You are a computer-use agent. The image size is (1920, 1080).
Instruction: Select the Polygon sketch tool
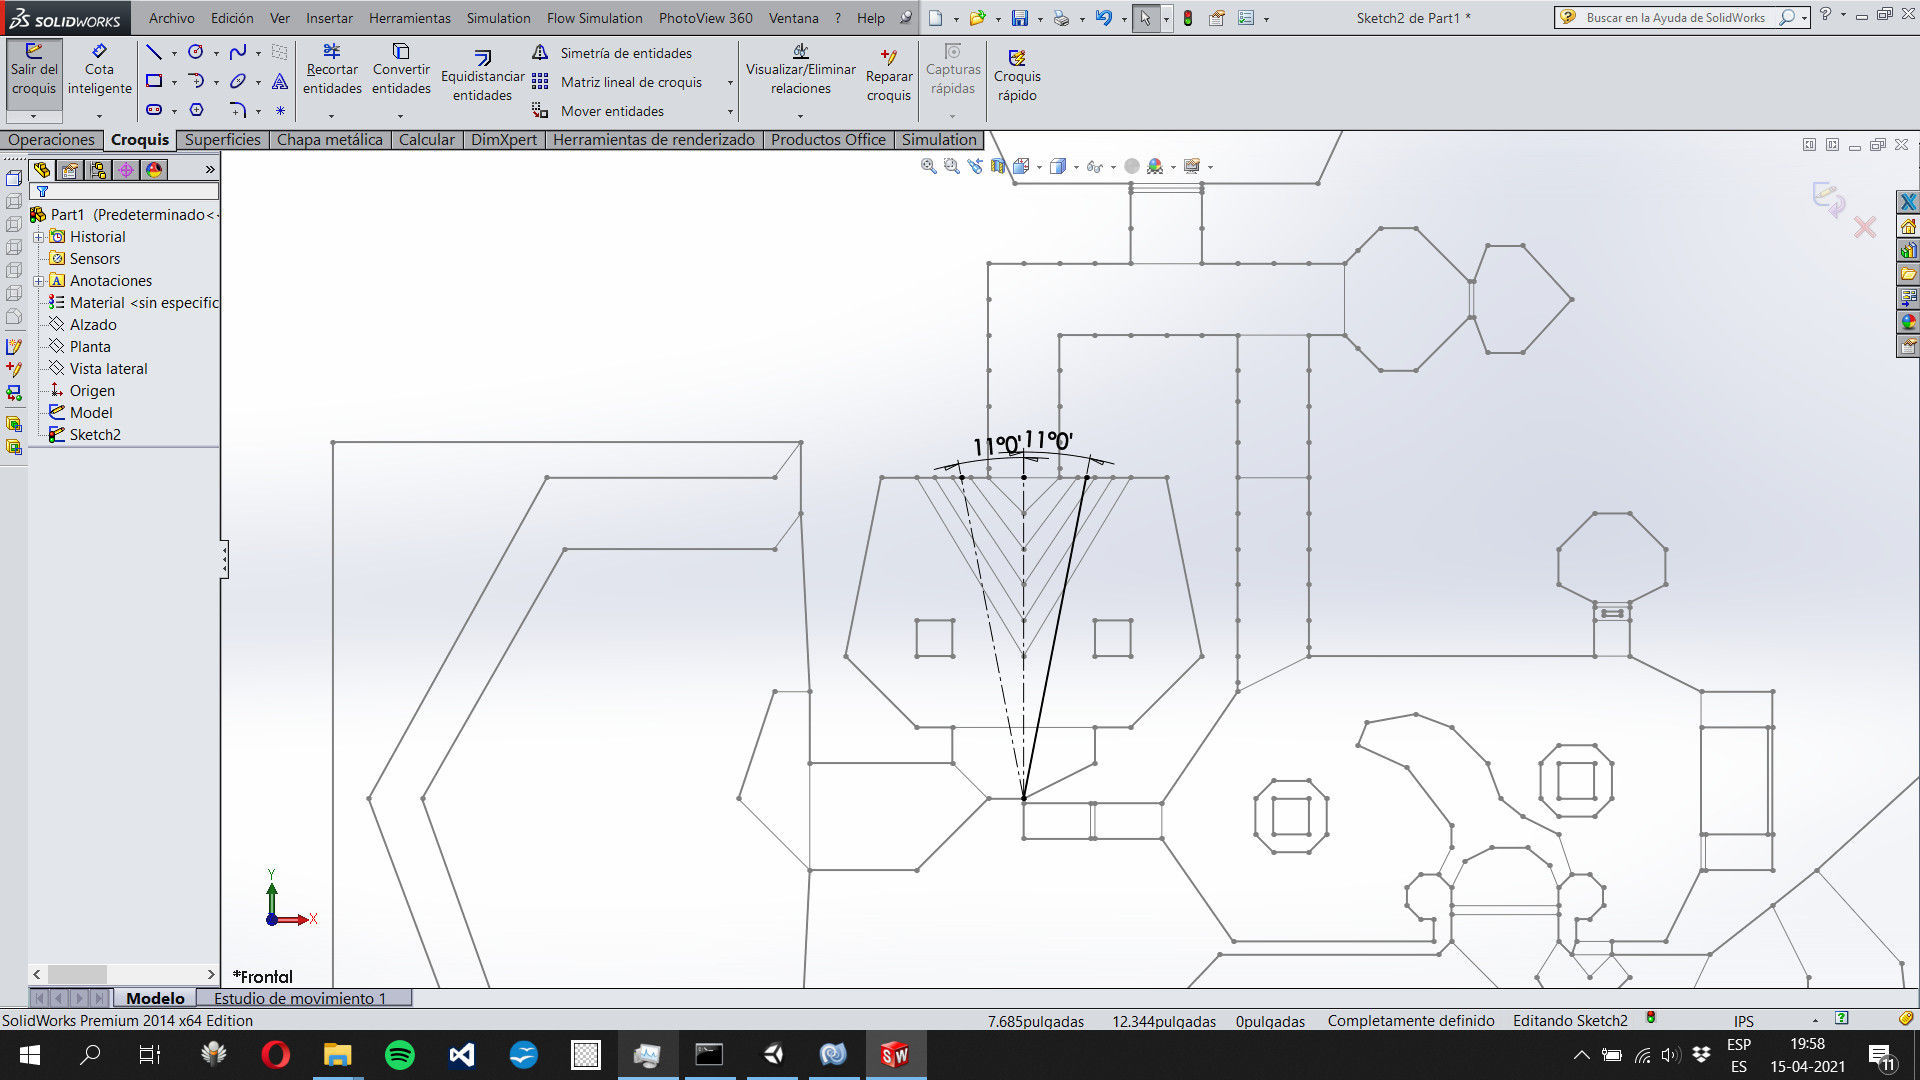pyautogui.click(x=196, y=110)
